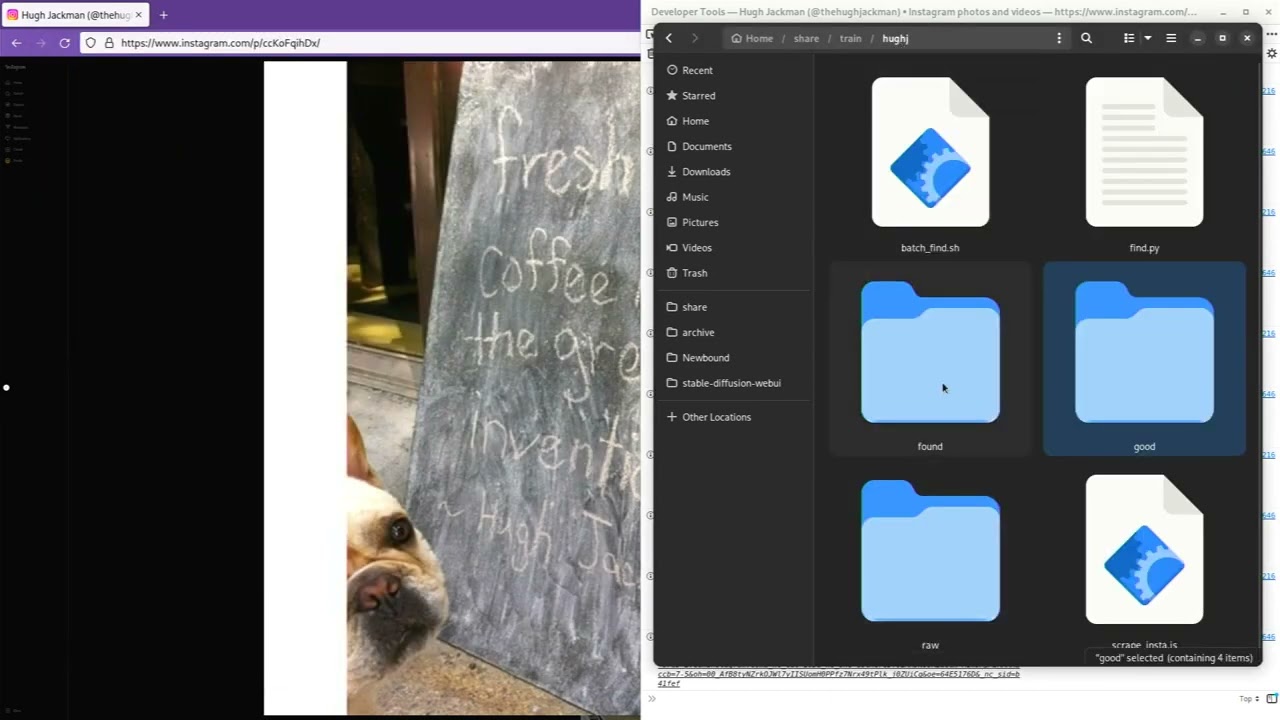This screenshot has width=1280, height=720.
Task: Select the raw folder
Action: click(x=930, y=563)
